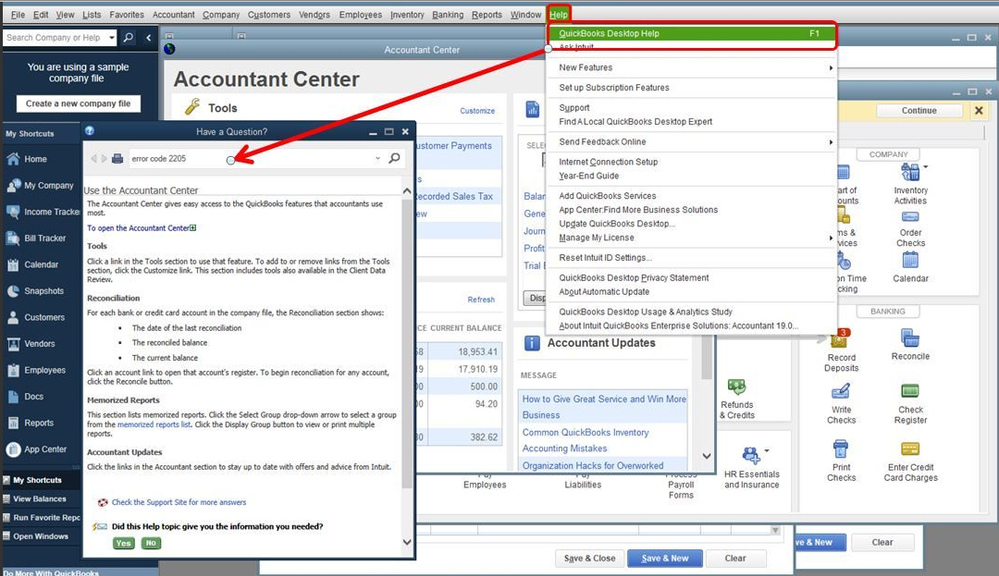Click back arrow in help window
999x576 pixels.
(94, 159)
